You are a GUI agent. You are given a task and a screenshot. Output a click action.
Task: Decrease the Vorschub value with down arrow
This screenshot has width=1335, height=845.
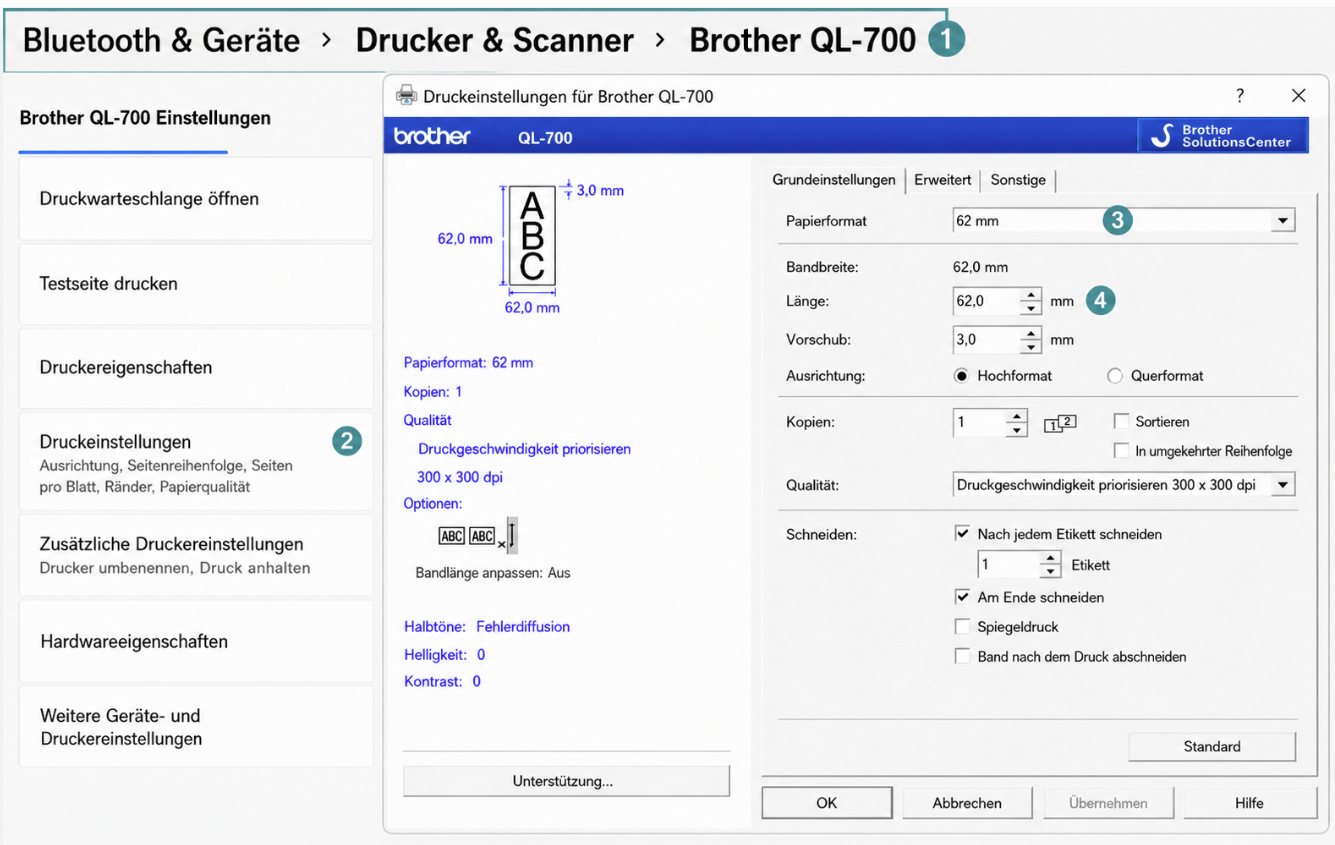point(1031,347)
